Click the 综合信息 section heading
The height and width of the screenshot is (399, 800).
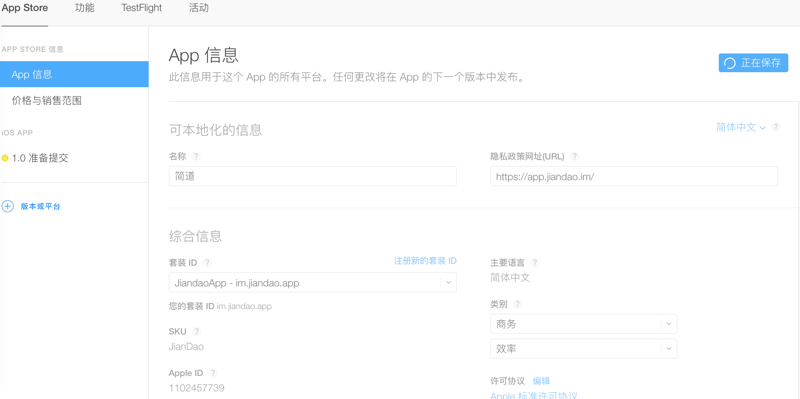click(195, 236)
